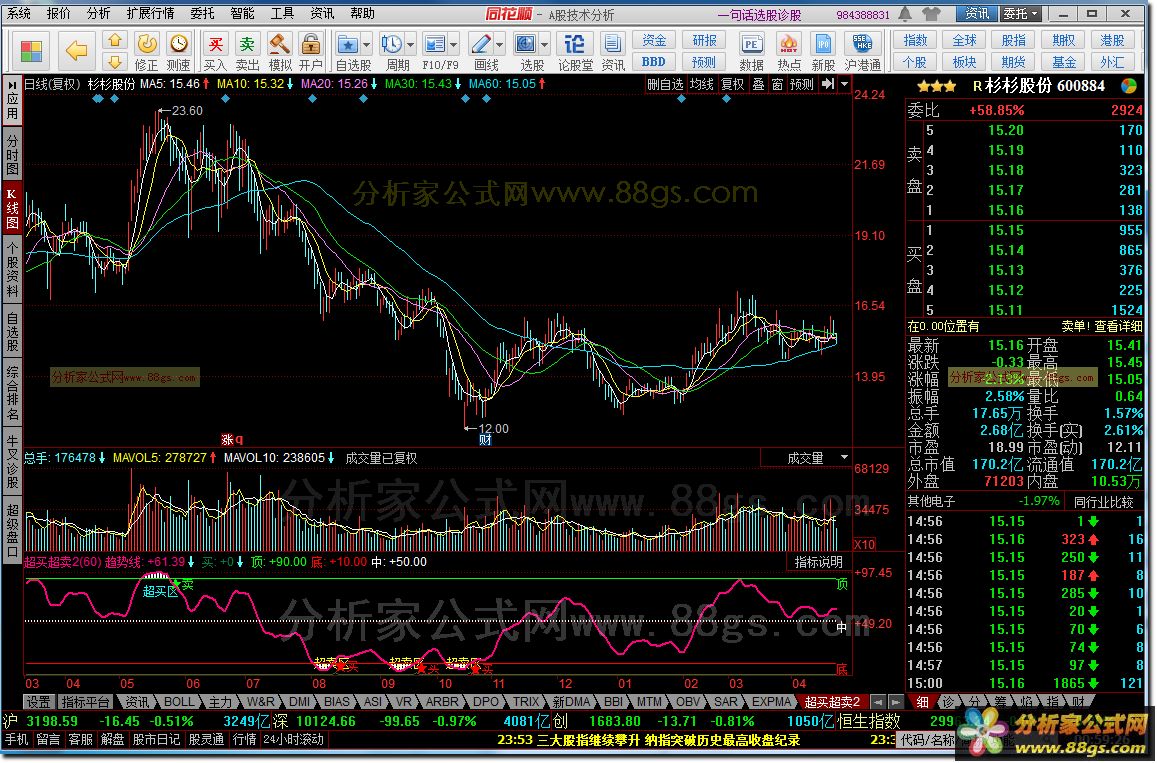Click the 删自选 remove from watchlist button
Screen dimensions: 1157x763
click(x=665, y=84)
